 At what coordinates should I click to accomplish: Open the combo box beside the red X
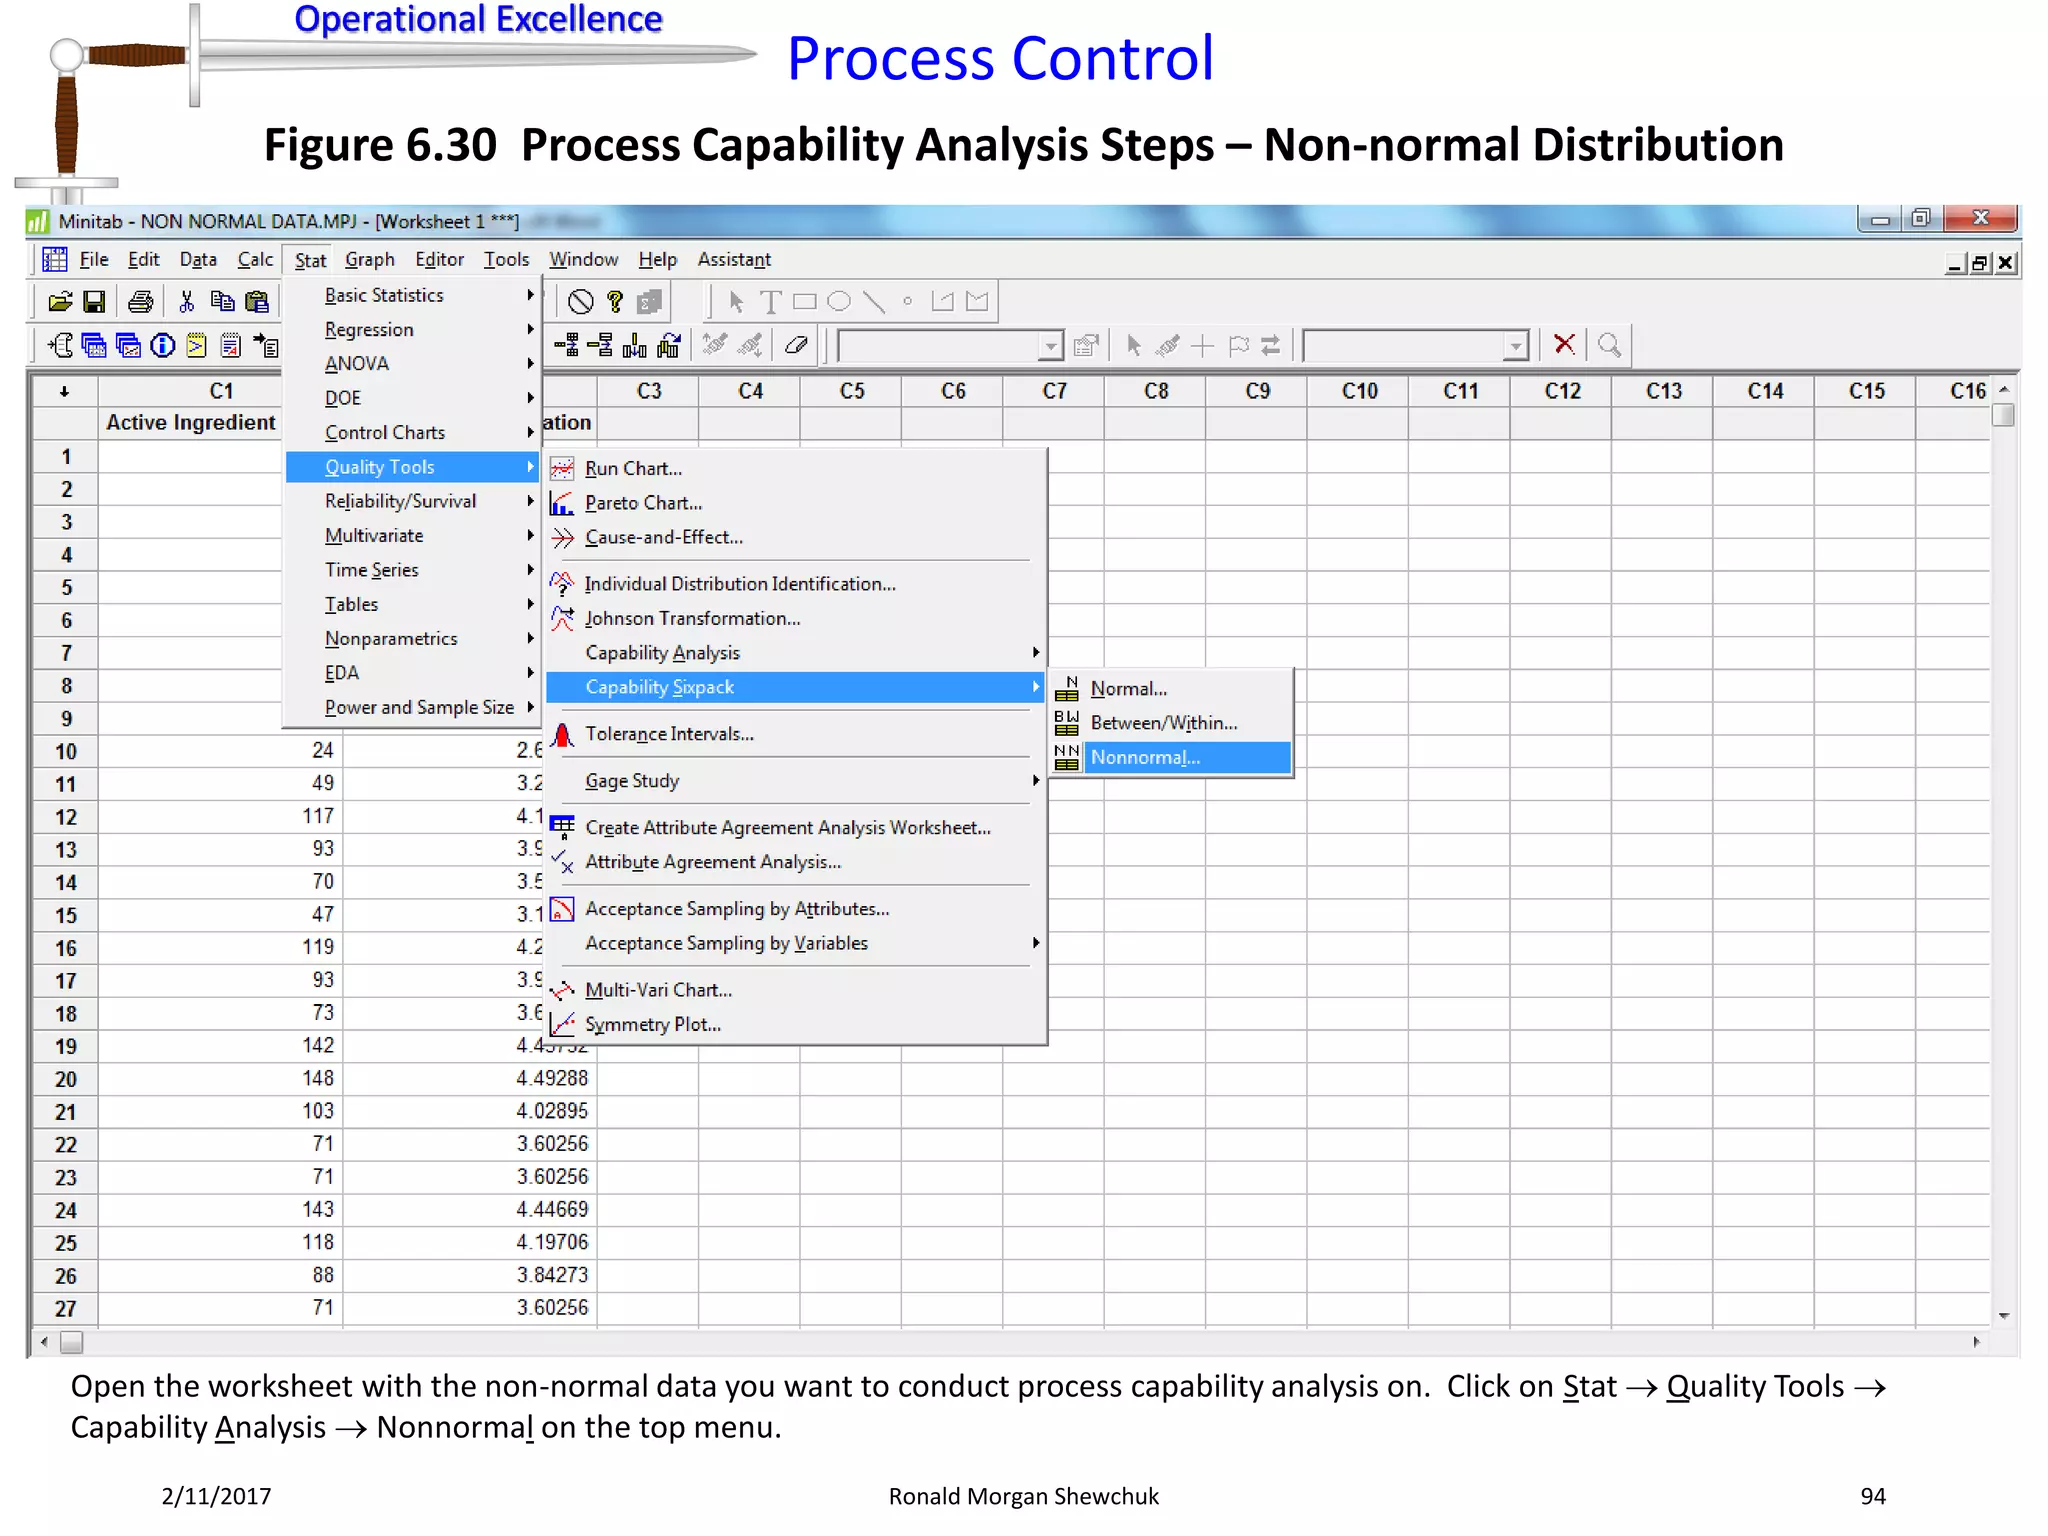[1516, 346]
